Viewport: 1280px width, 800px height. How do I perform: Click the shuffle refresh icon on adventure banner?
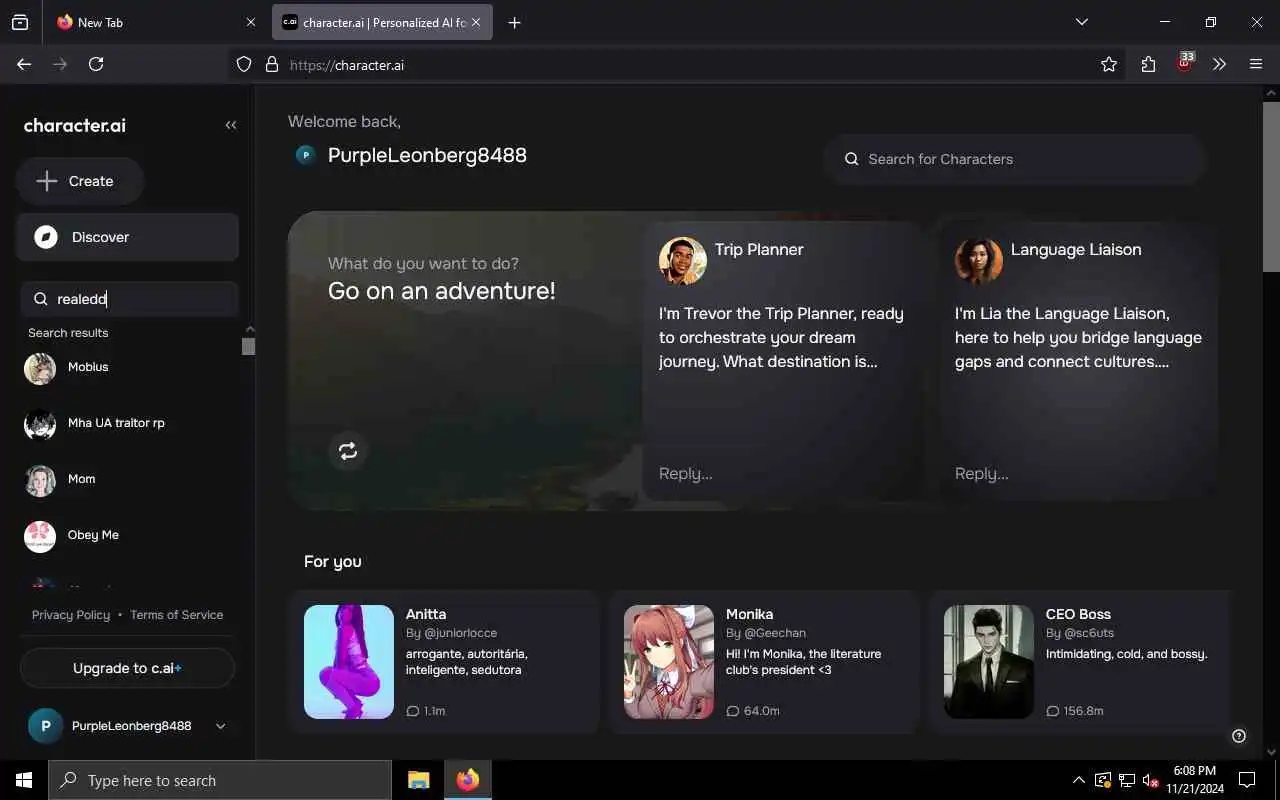click(348, 451)
